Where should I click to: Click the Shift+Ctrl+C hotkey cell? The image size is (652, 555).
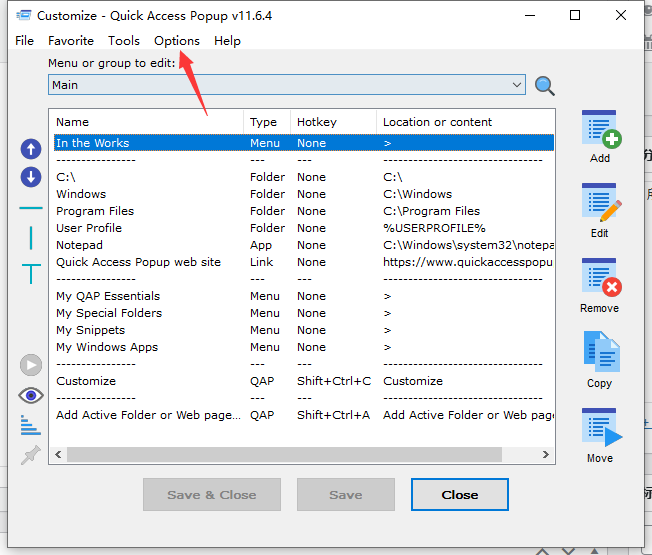[x=334, y=381]
